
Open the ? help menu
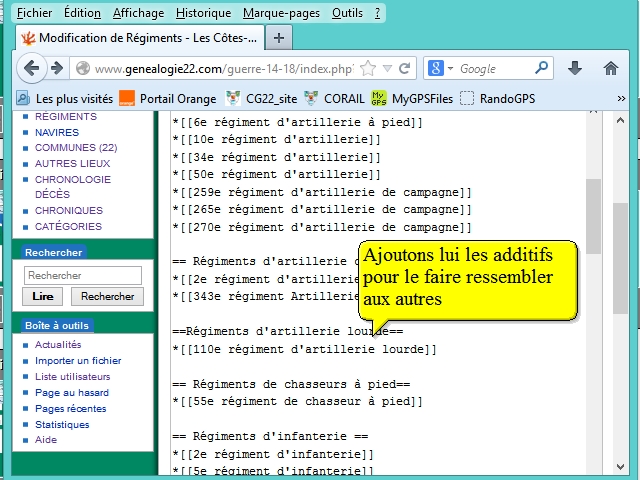378,13
